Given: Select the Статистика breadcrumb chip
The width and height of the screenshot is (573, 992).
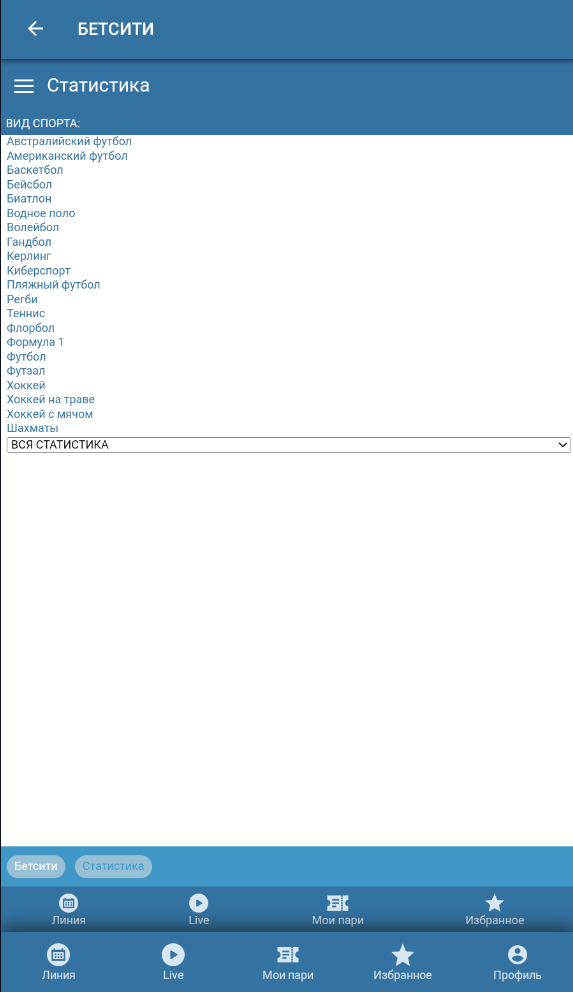Looking at the screenshot, I should pyautogui.click(x=113, y=866).
